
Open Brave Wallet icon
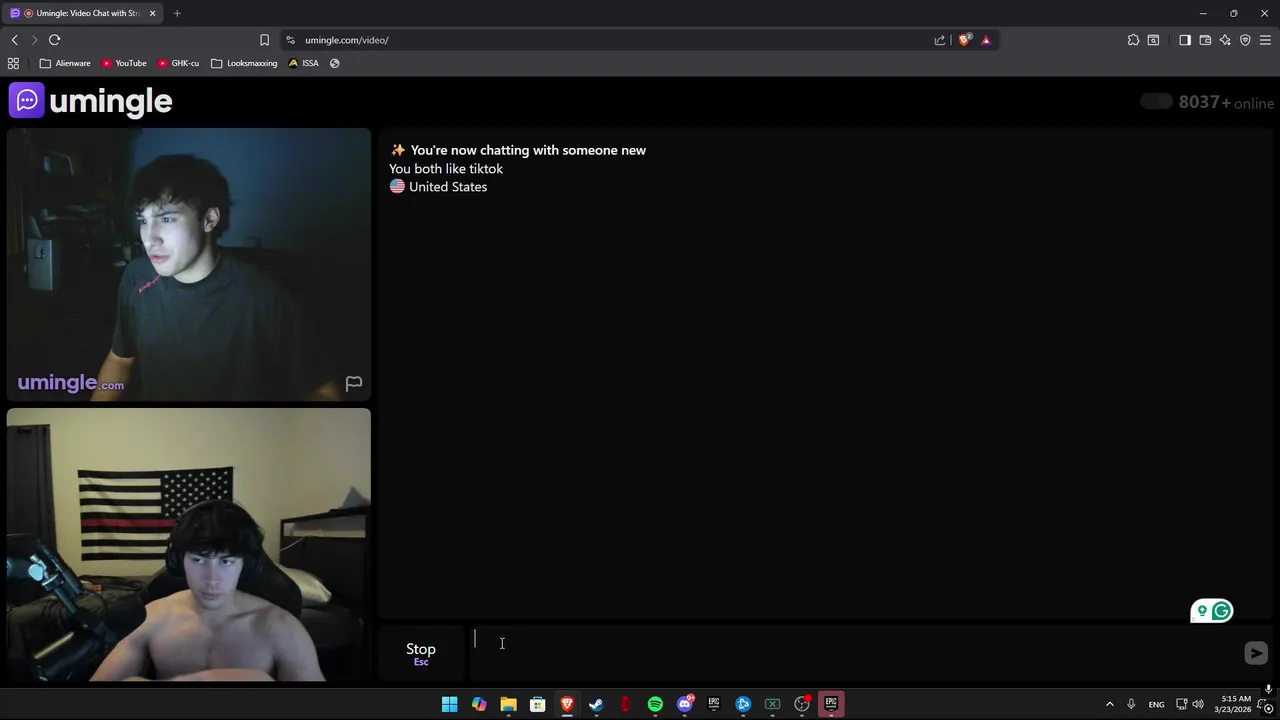click(x=1205, y=40)
